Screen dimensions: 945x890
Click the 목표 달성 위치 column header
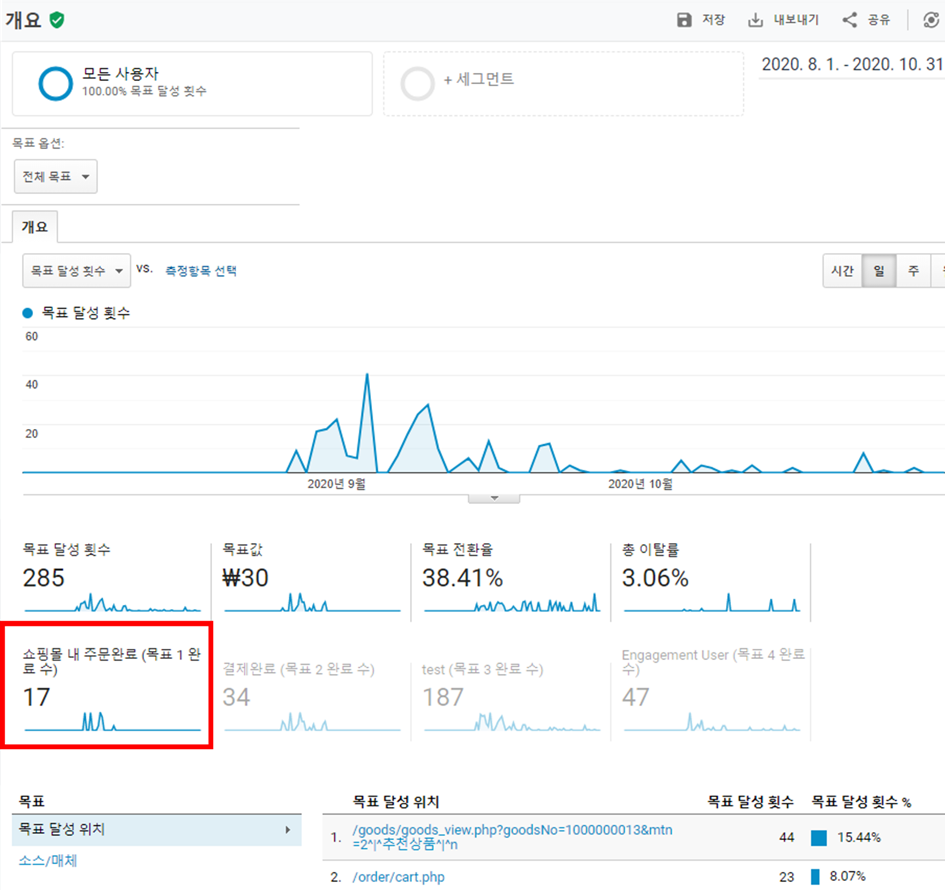[396, 801]
